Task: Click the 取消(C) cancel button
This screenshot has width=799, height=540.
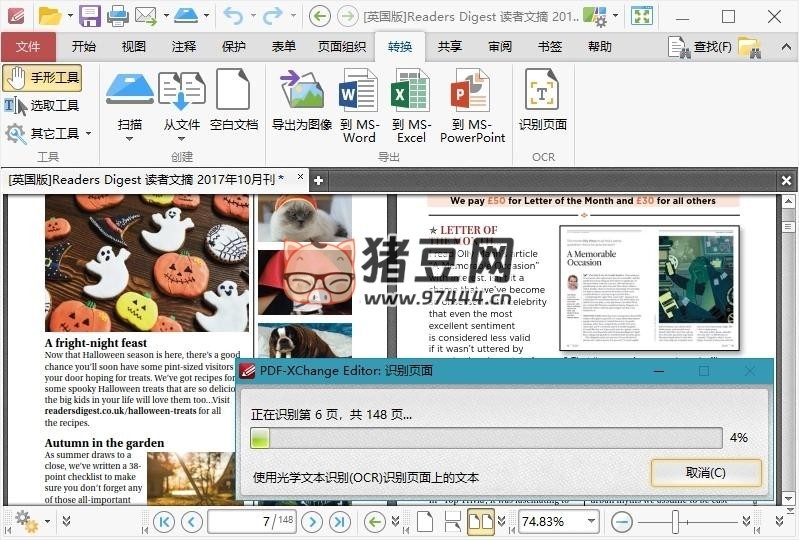Action: tap(706, 472)
